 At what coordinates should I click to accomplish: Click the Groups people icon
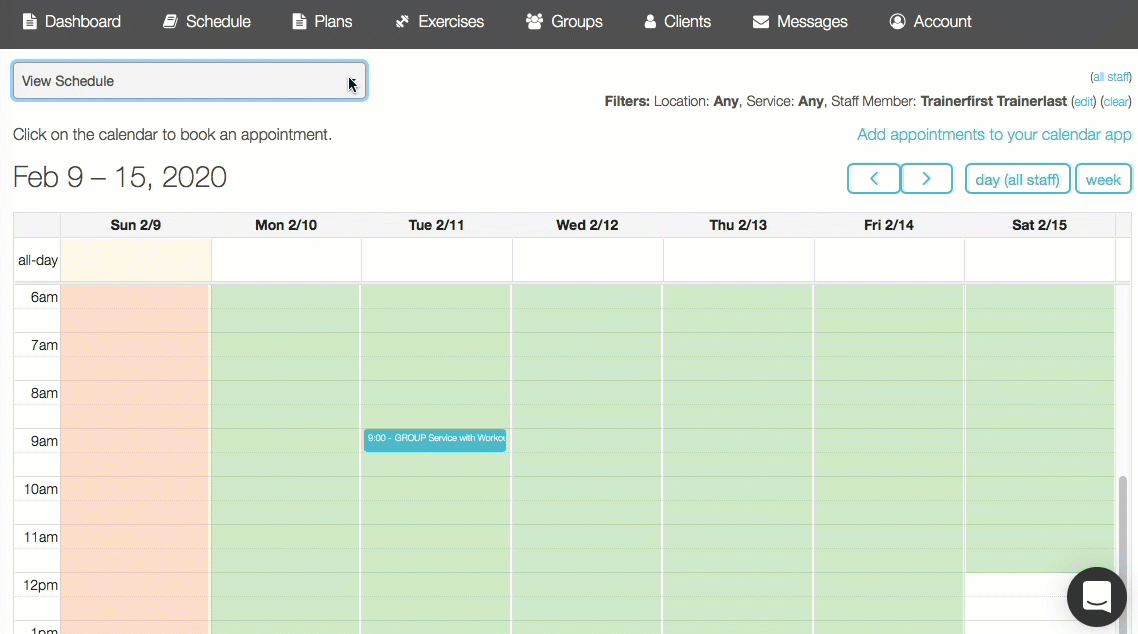tap(534, 22)
